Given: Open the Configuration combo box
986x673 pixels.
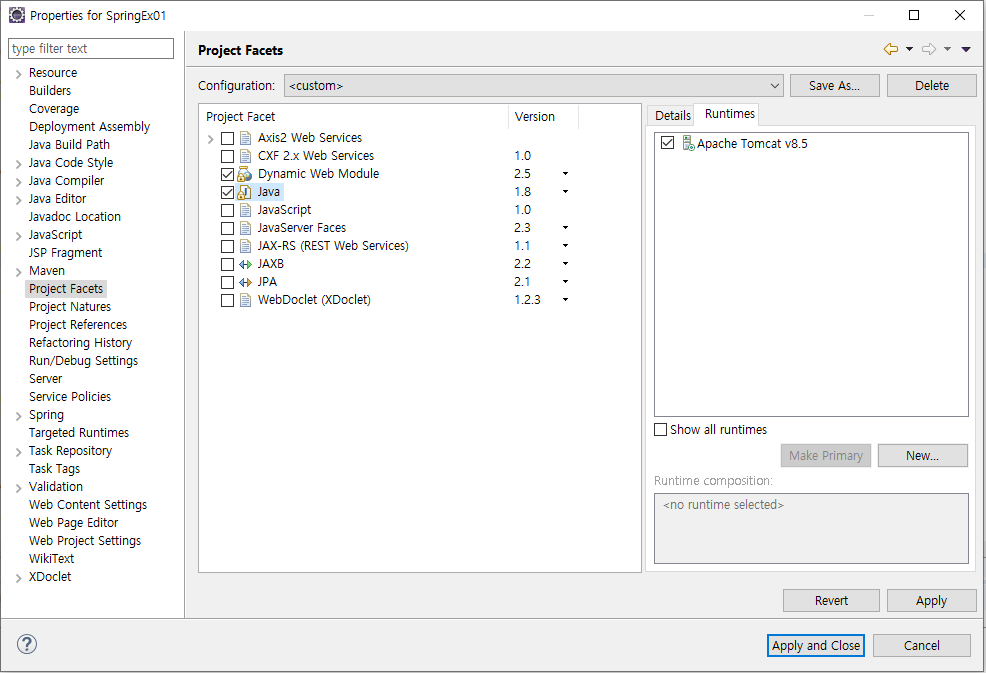Looking at the screenshot, I should pyautogui.click(x=533, y=86).
